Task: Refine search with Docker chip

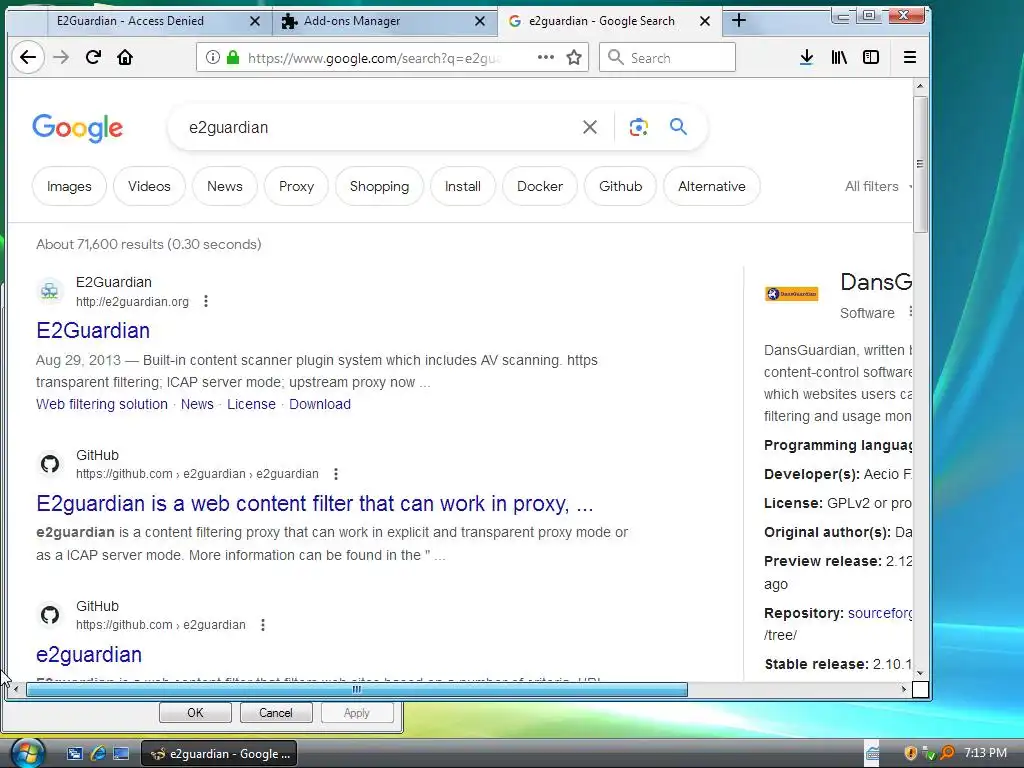Action: tap(540, 186)
